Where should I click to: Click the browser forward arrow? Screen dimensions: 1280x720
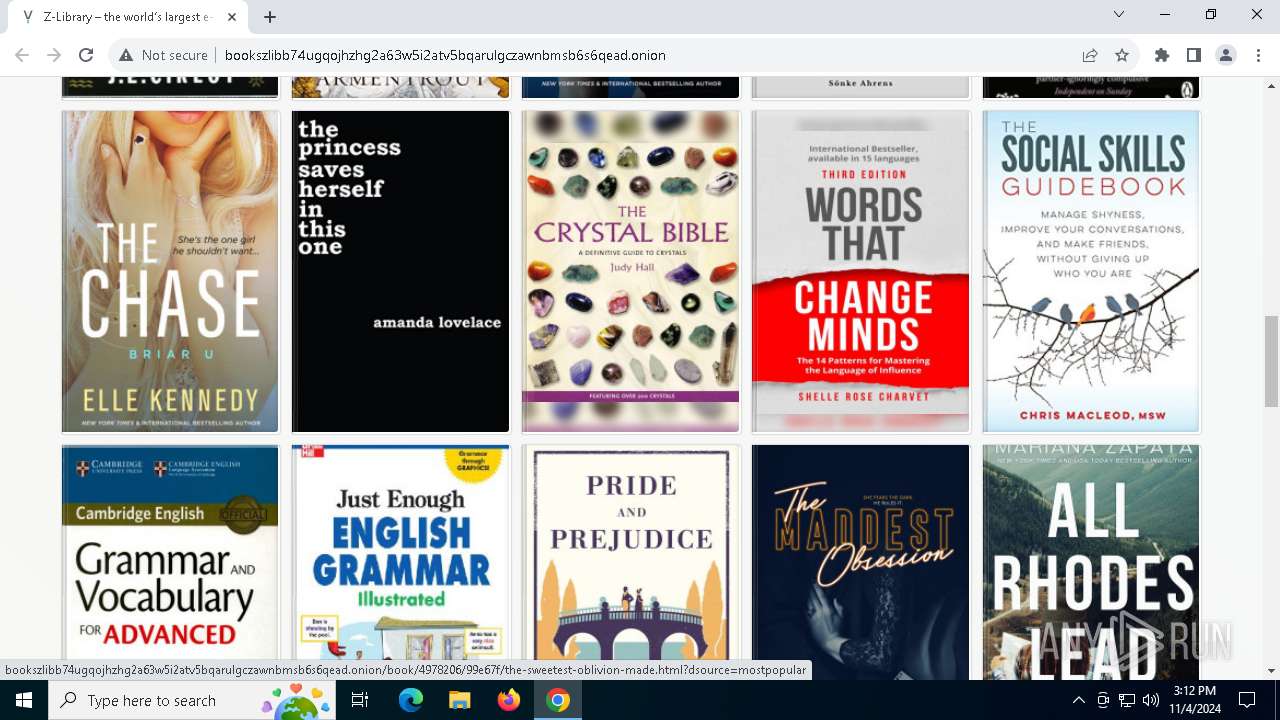(54, 55)
